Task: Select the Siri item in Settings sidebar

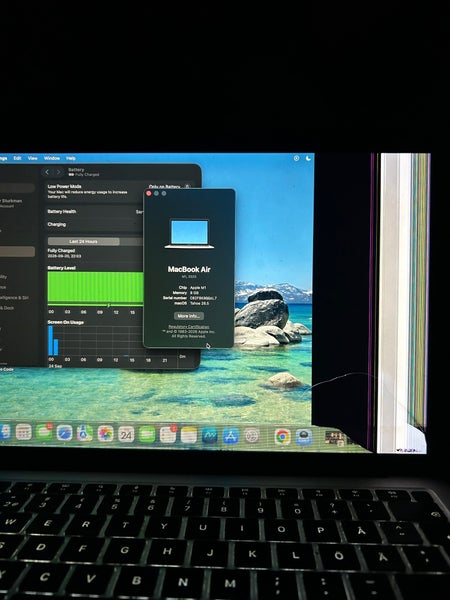Action: [x=14, y=298]
